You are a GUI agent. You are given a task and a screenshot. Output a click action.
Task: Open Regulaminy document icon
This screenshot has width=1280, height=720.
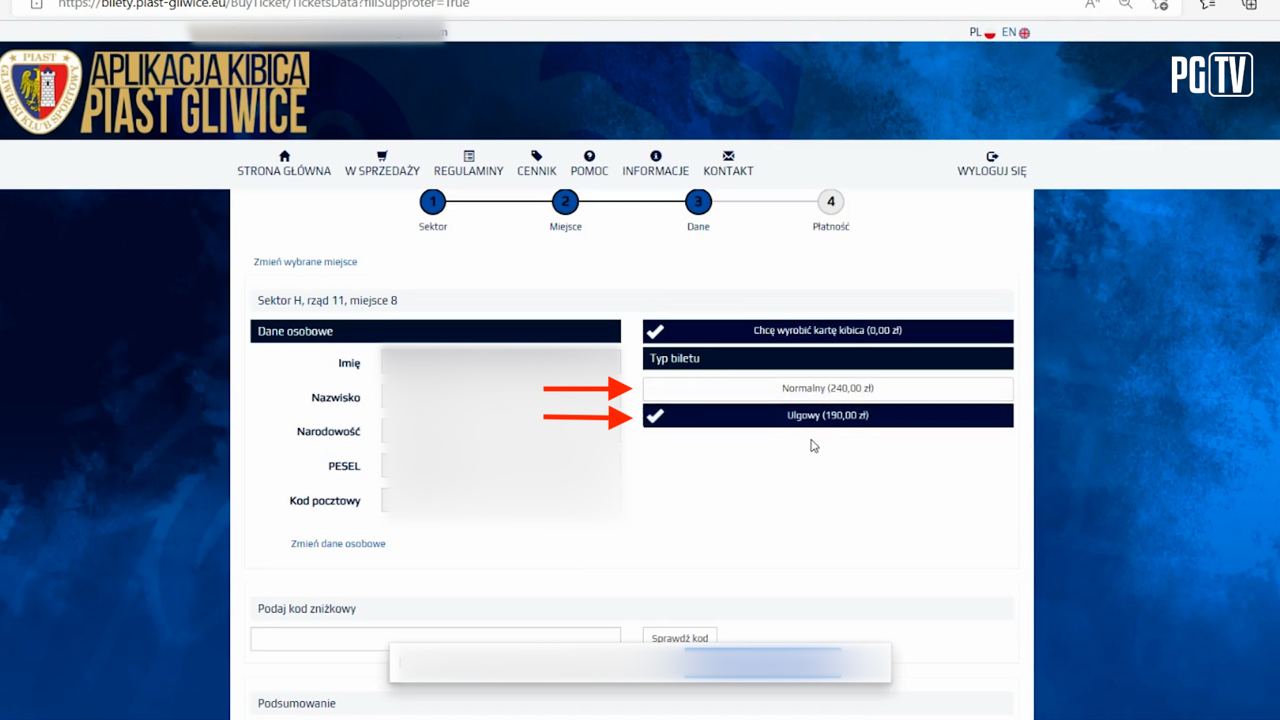pyautogui.click(x=468, y=157)
